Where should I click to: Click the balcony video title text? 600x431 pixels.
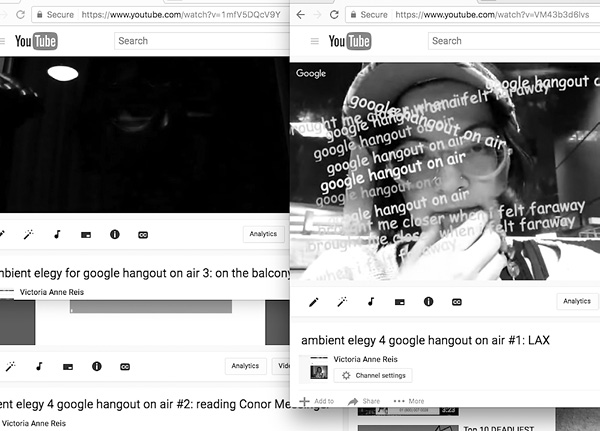tap(144, 273)
